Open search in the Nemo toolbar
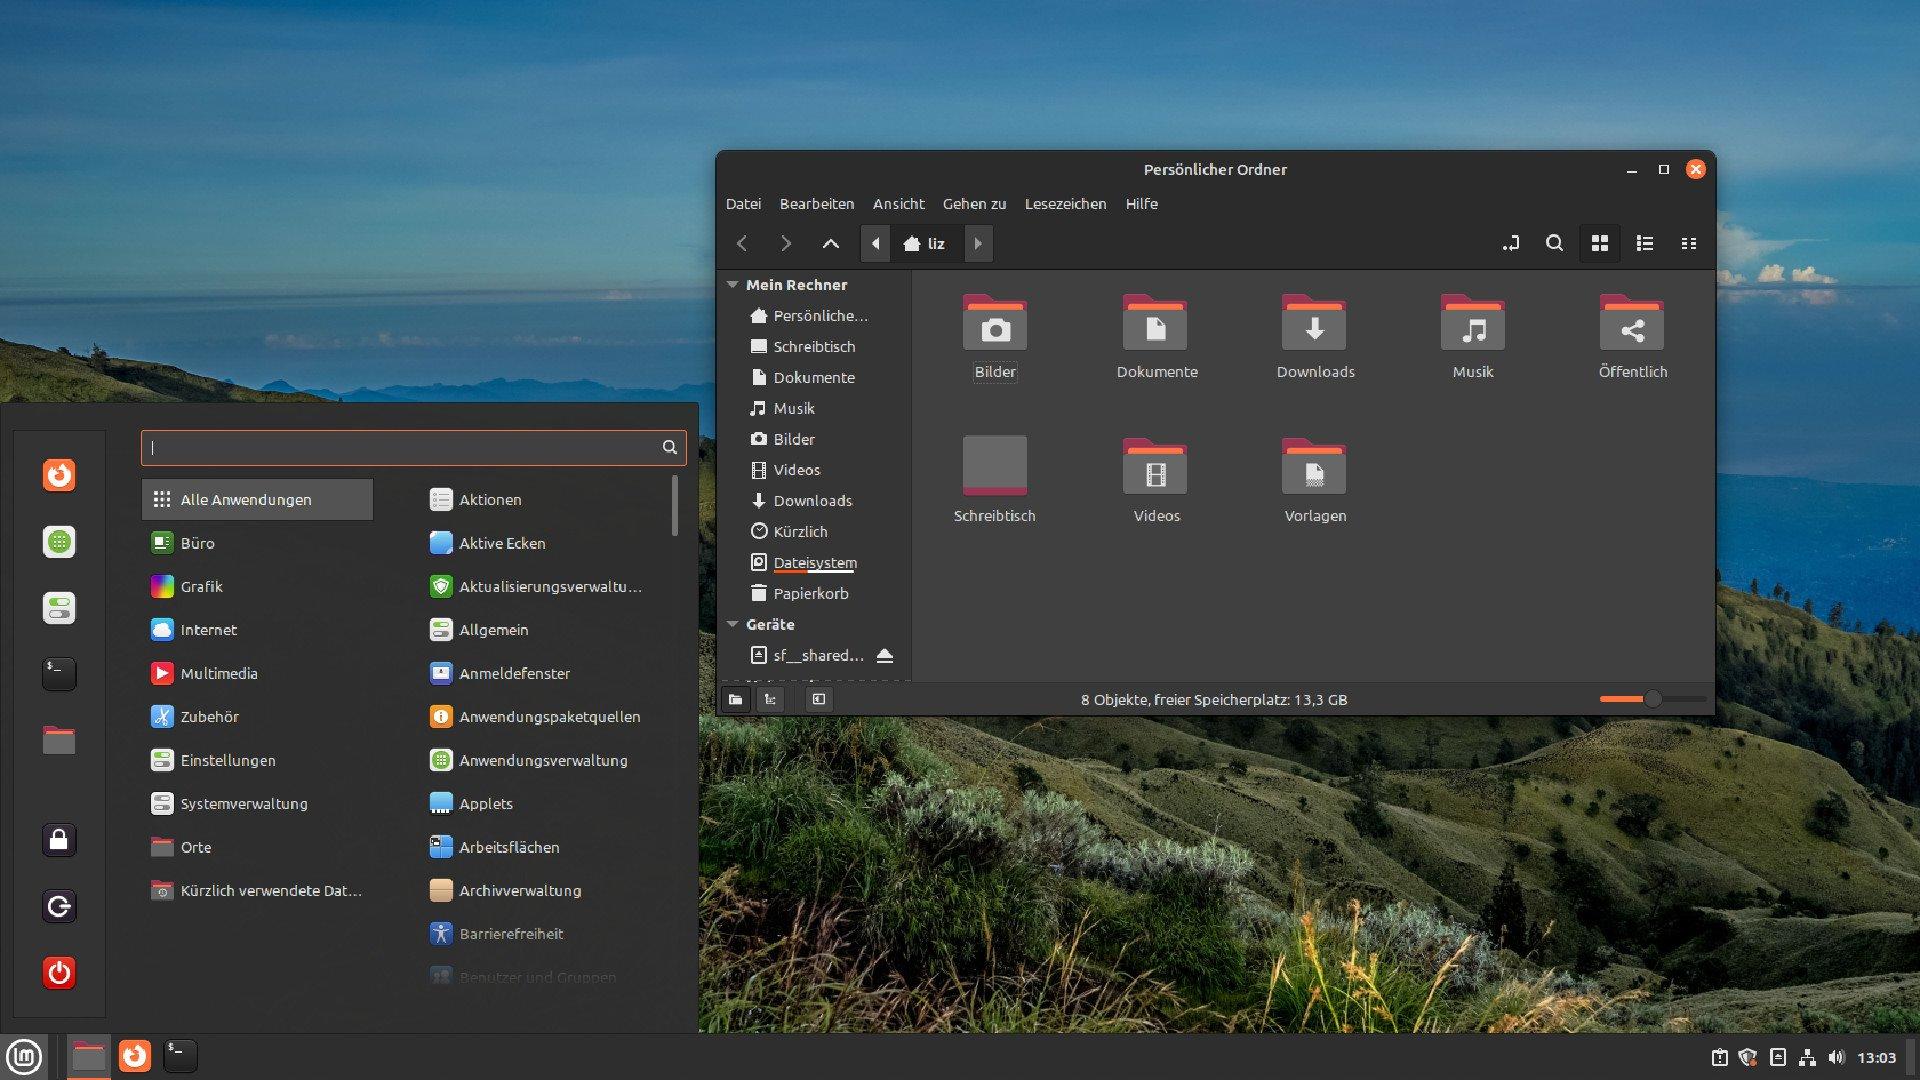The image size is (1920, 1080). coord(1555,243)
